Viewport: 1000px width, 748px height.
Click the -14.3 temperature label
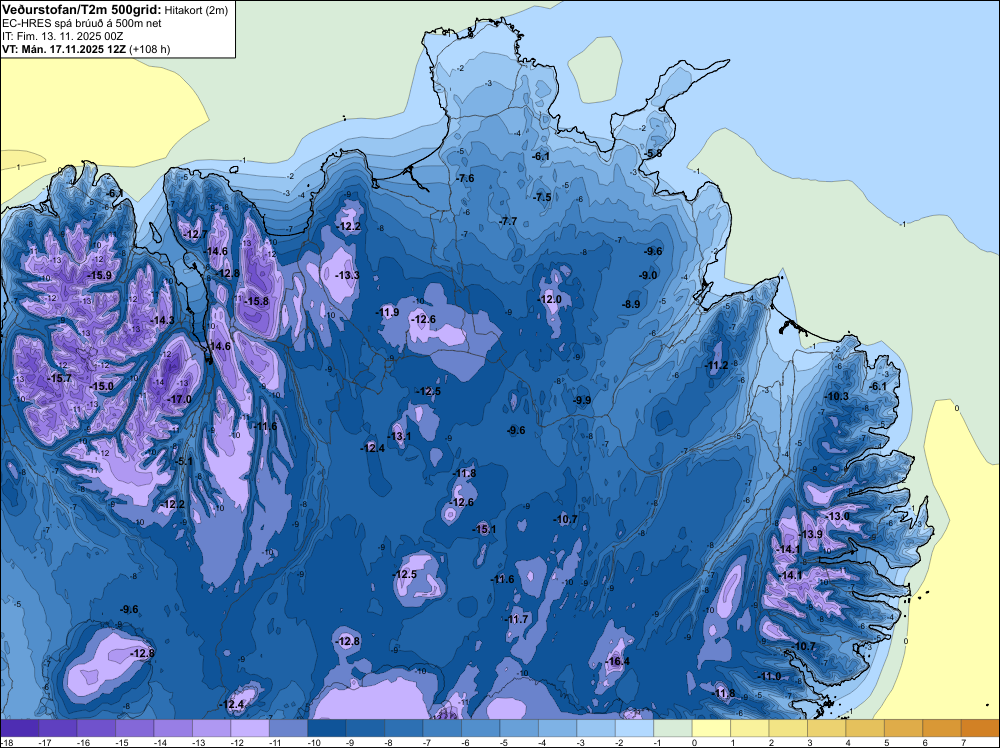coord(162,320)
